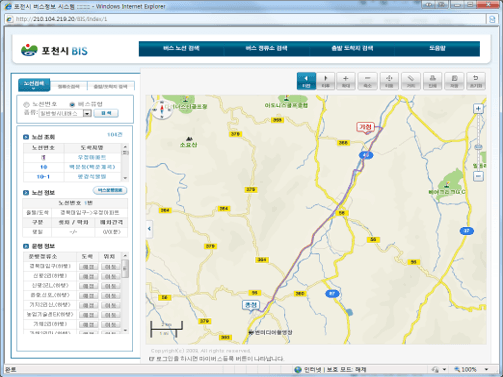Switch to the 정류소검색 tab

point(69,86)
